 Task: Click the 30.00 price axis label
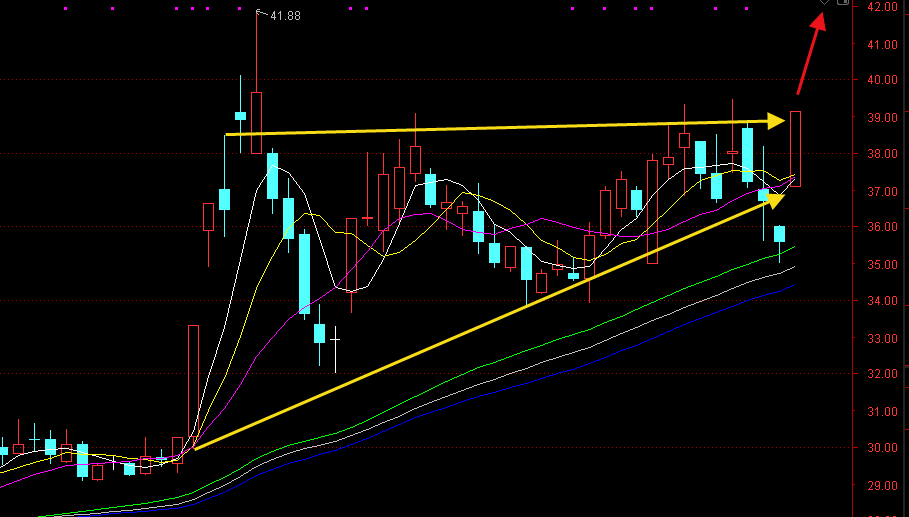tap(882, 447)
